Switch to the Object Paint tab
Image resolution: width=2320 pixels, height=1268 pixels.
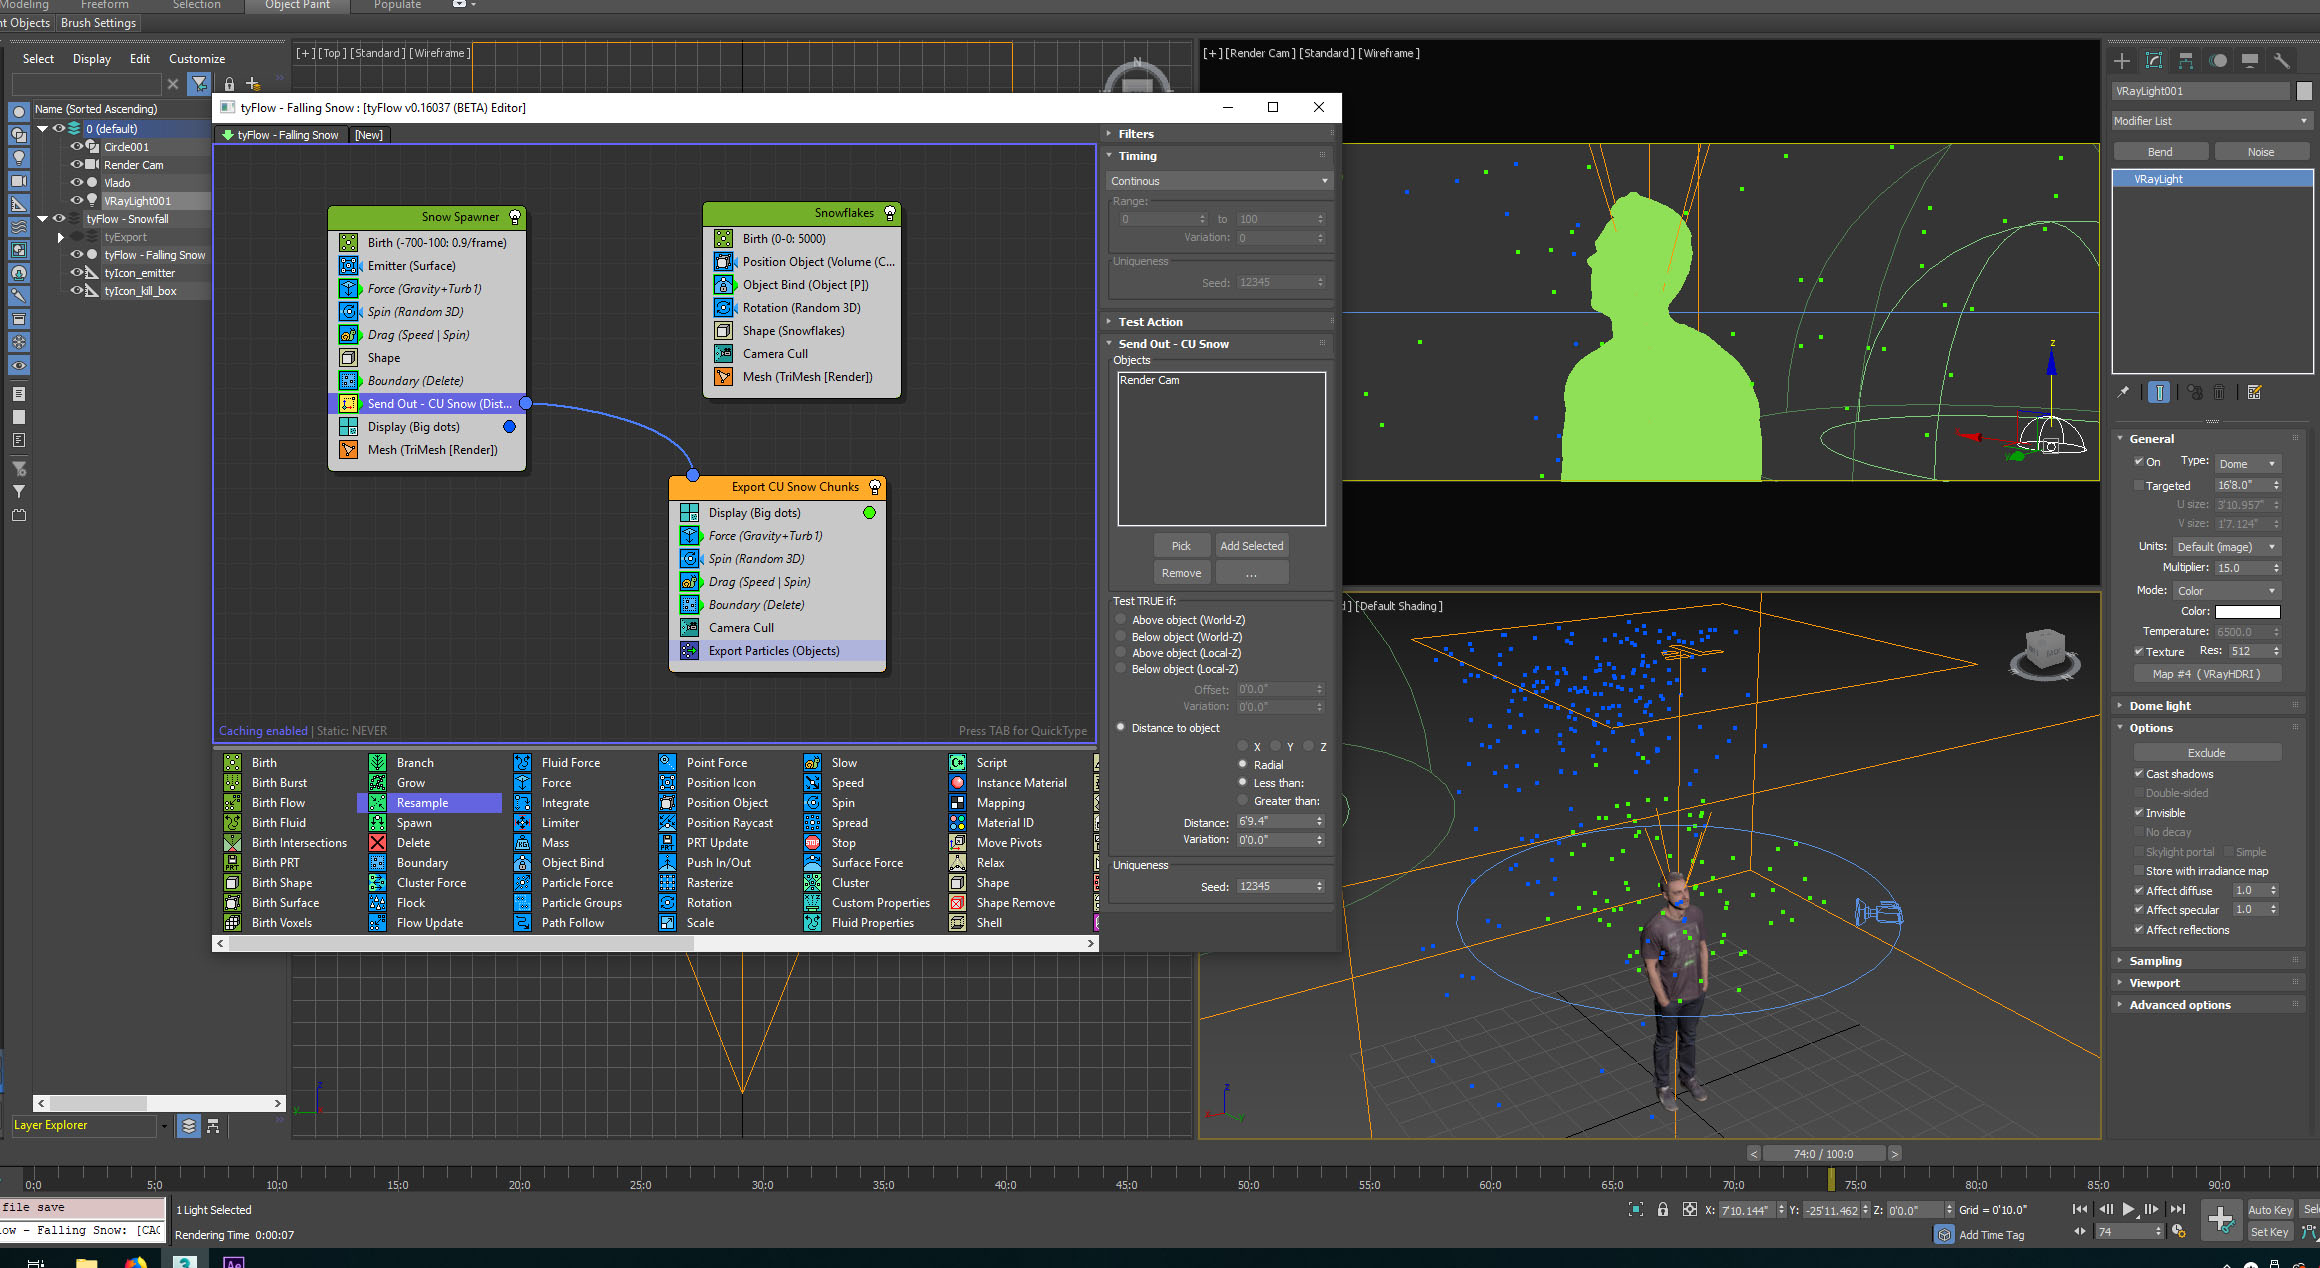pyautogui.click(x=297, y=5)
